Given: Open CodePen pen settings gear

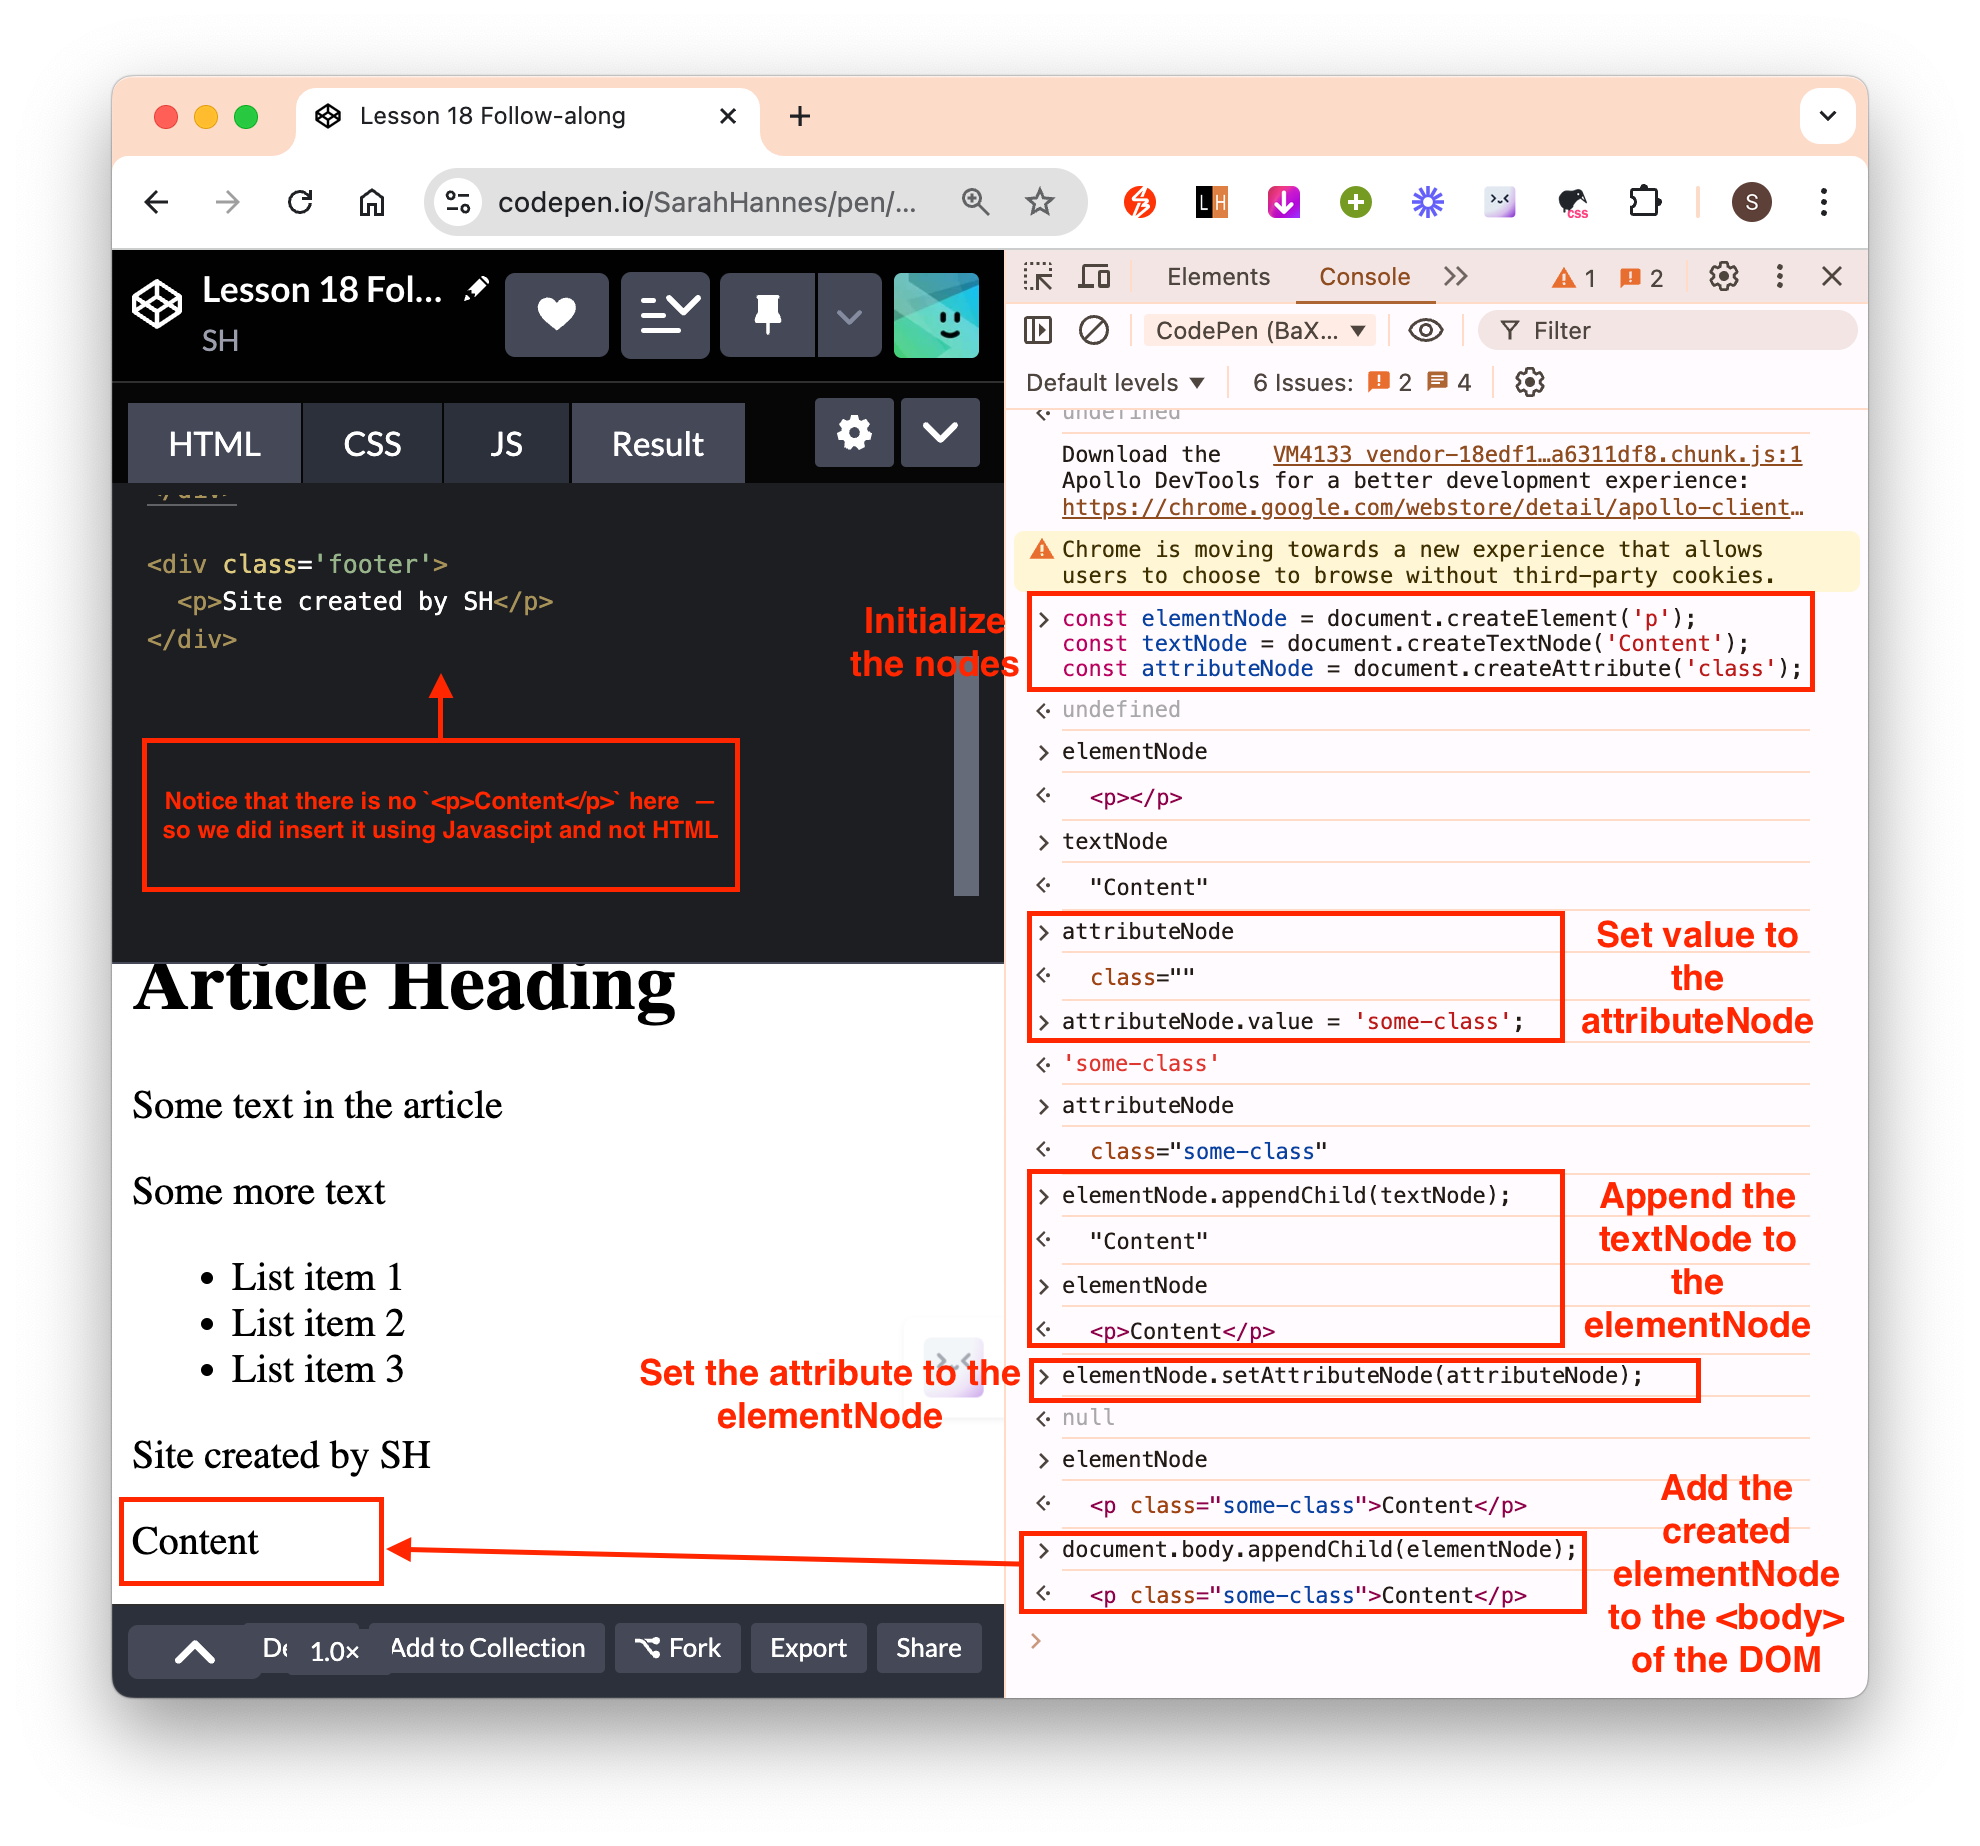Looking at the screenshot, I should (854, 433).
